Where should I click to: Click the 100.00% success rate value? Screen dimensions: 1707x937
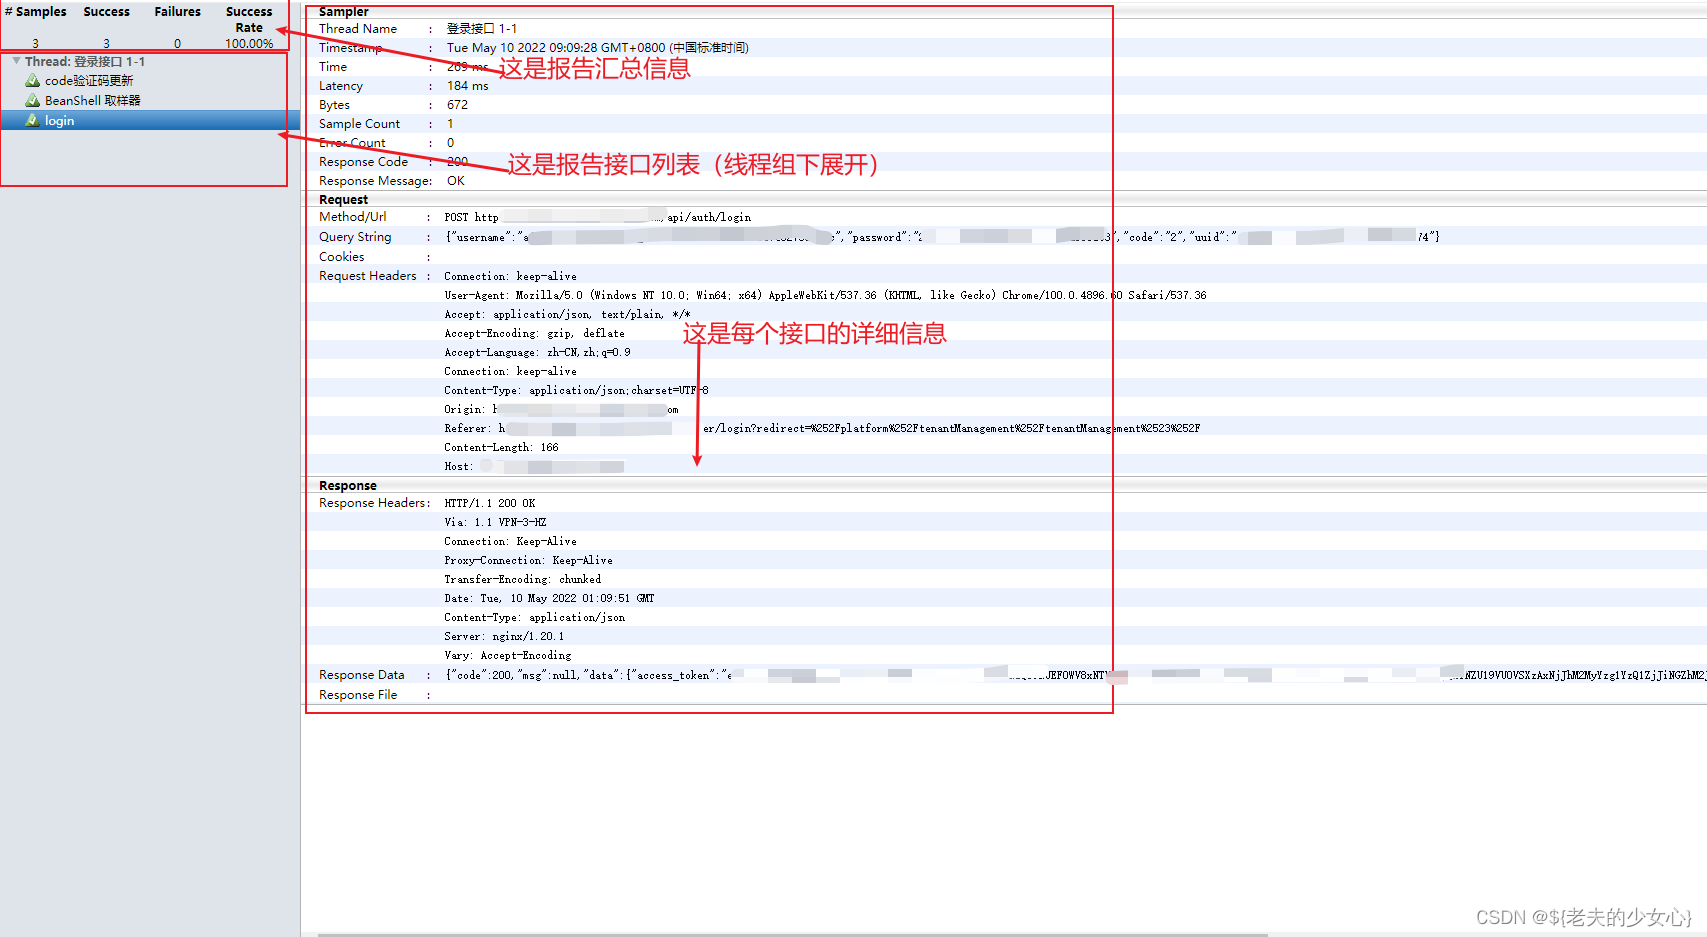click(x=249, y=44)
